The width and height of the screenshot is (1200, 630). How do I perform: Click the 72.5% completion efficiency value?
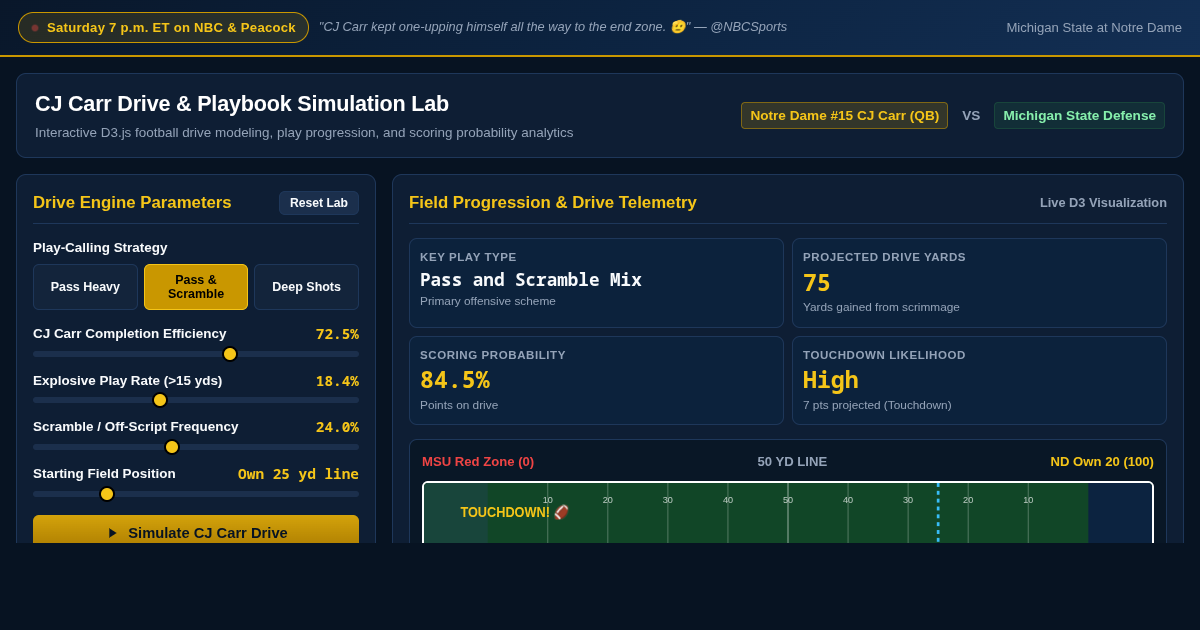coord(337,334)
